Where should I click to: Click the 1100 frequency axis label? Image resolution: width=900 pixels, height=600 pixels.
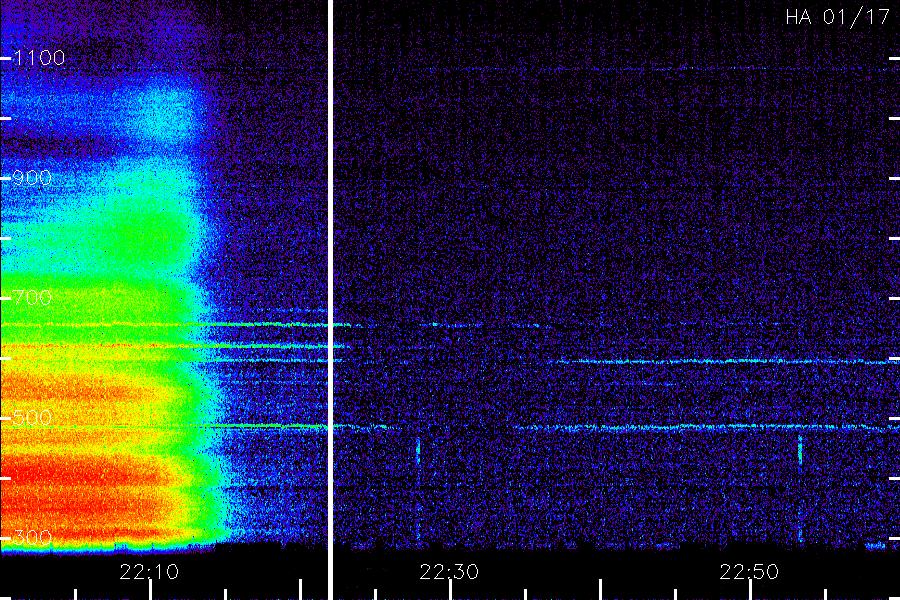click(39, 58)
